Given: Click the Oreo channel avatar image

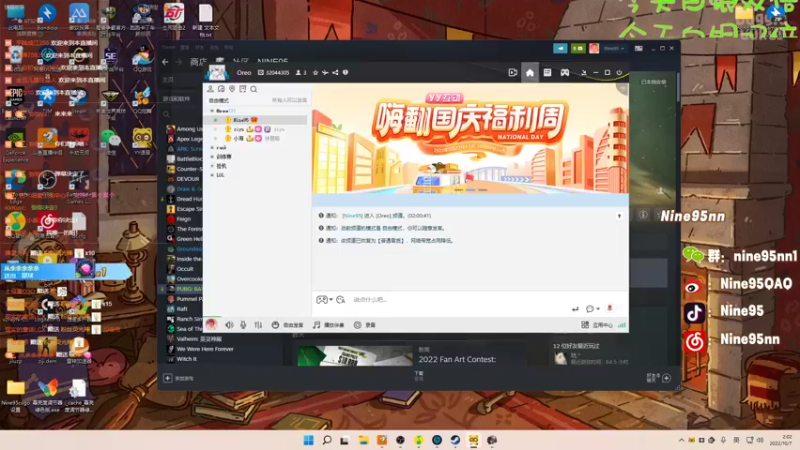Looking at the screenshot, I should (217, 72).
